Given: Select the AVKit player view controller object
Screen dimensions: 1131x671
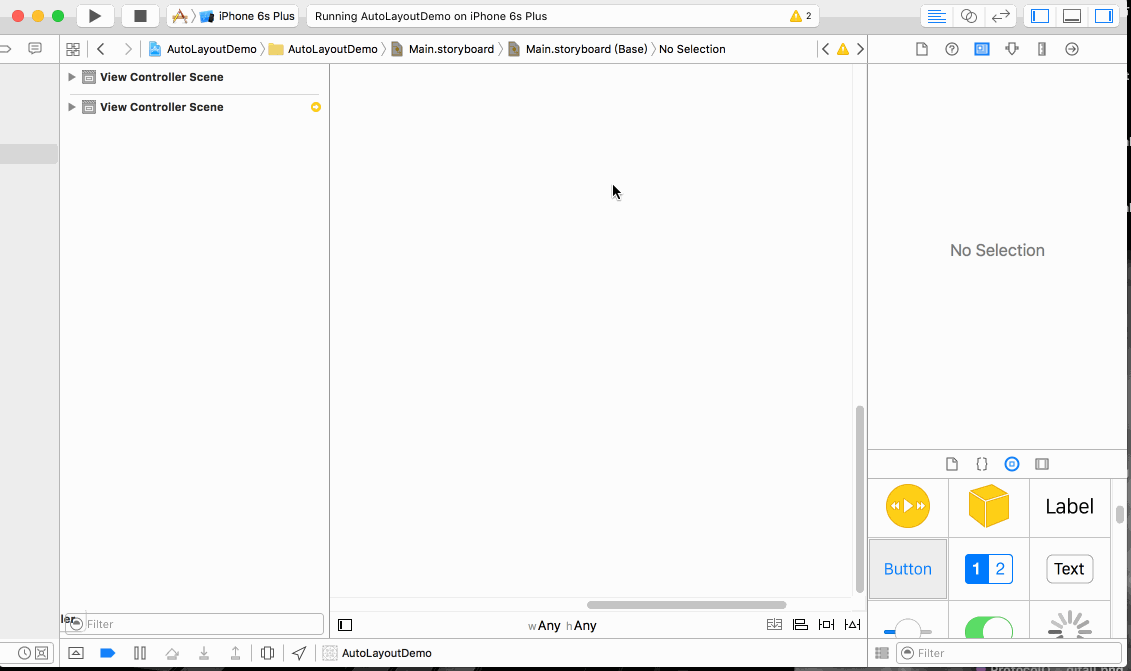Looking at the screenshot, I should (907, 506).
